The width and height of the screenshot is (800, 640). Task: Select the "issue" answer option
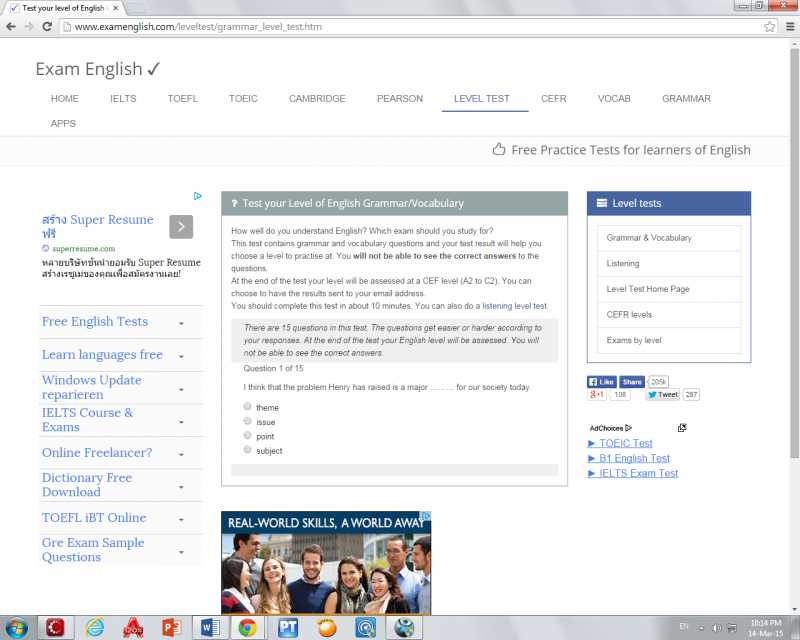pos(247,421)
